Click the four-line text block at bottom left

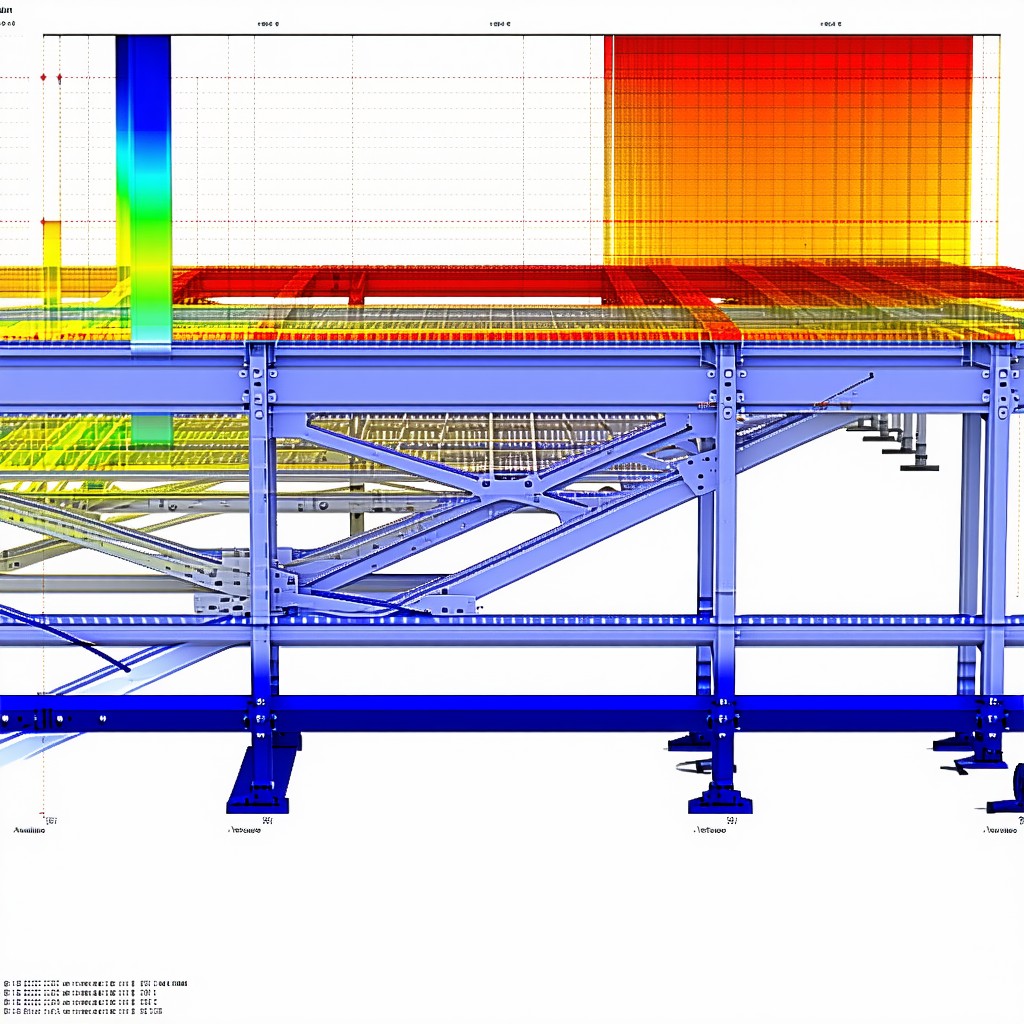95,997
